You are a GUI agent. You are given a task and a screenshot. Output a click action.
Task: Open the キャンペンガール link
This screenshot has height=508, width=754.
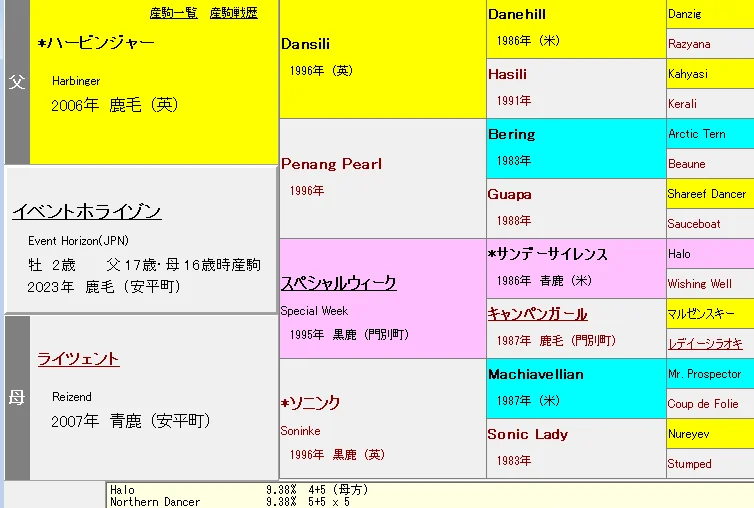537,314
